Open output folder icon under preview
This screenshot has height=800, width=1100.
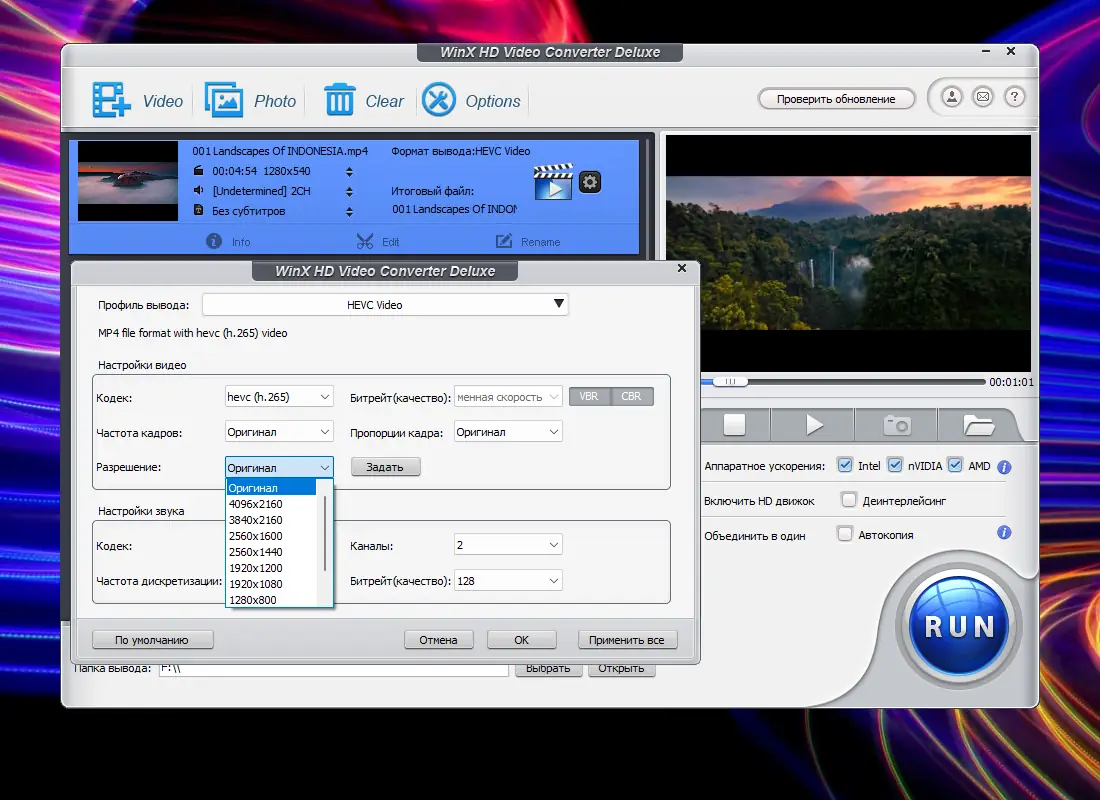point(978,425)
